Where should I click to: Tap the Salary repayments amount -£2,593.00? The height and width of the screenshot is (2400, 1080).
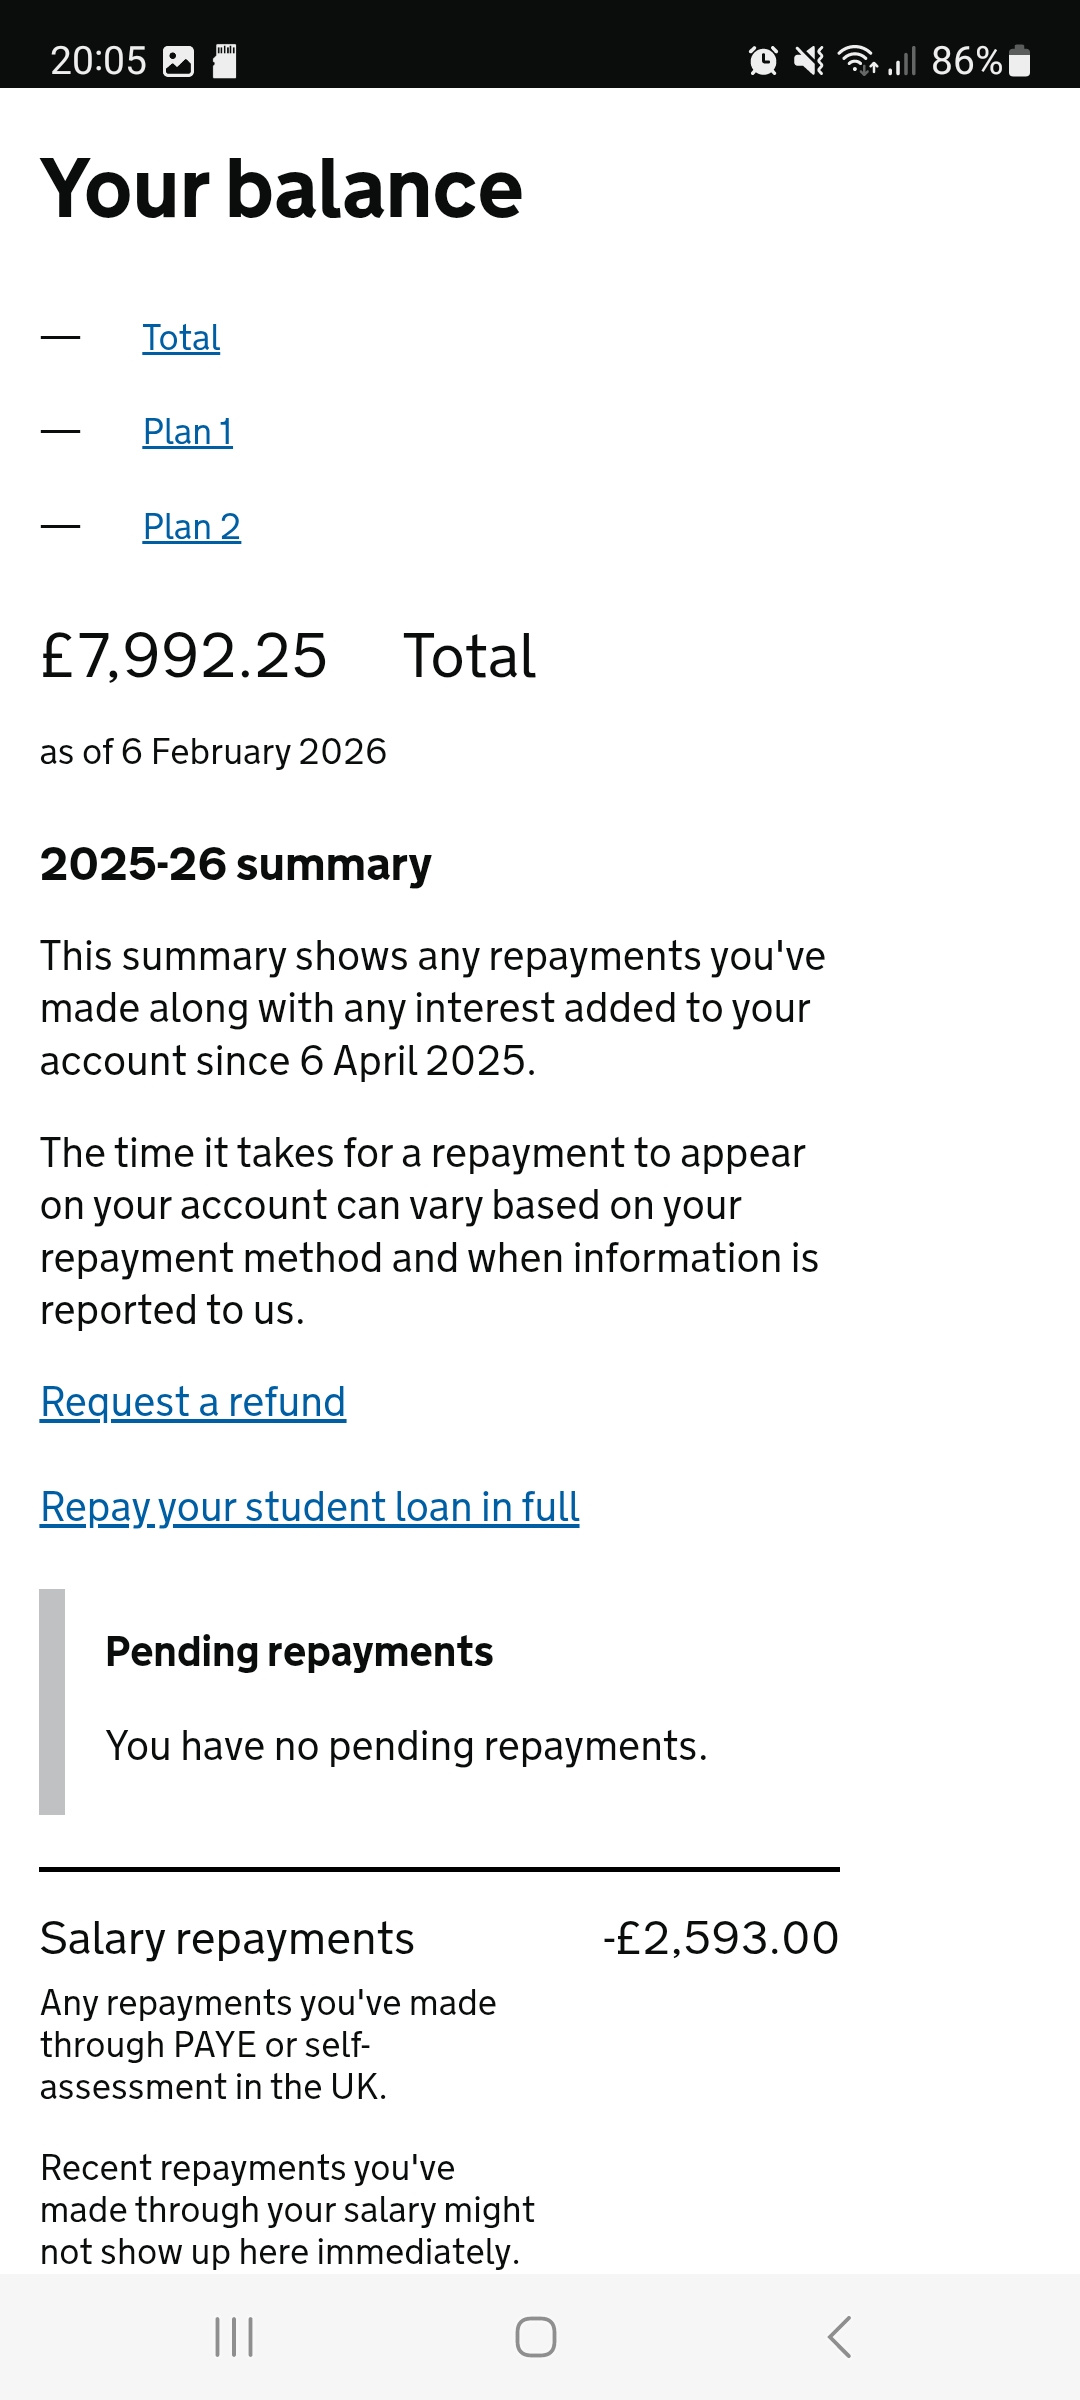[720, 1938]
